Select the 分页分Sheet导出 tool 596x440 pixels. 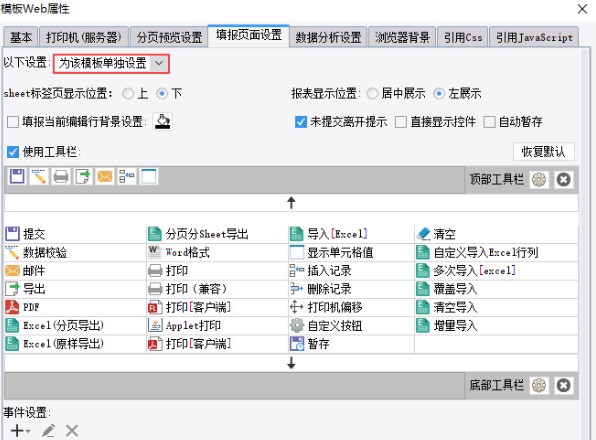click(x=217, y=234)
